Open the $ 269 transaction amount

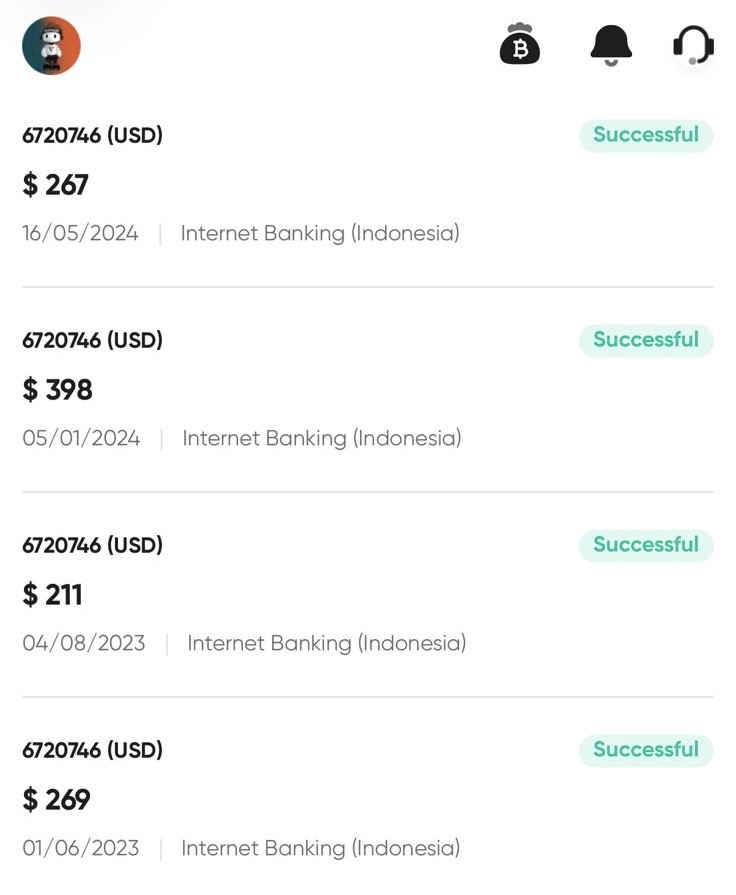point(57,800)
